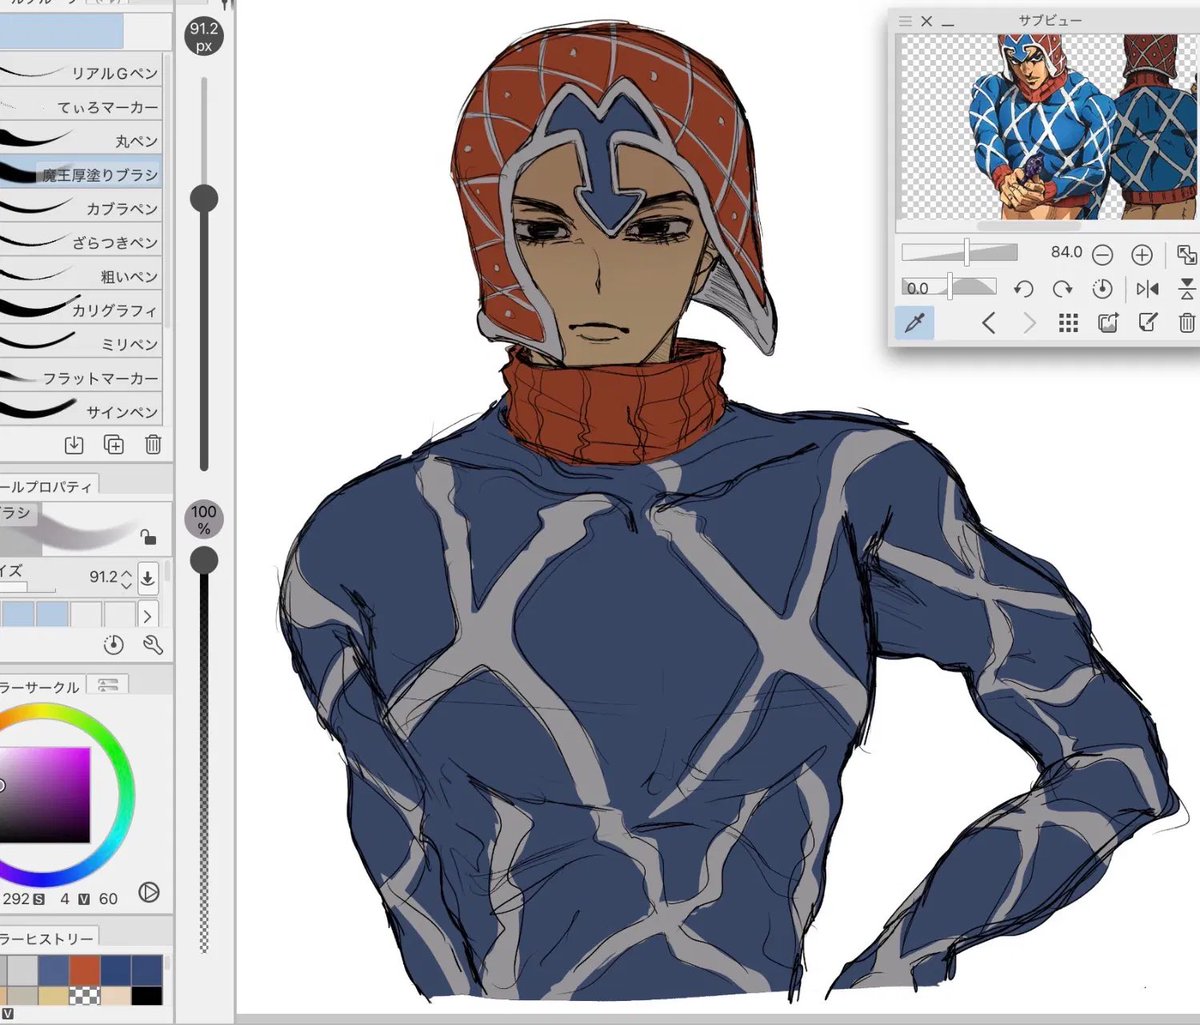Toggle the tool property lock icon
The height and width of the screenshot is (1025, 1200).
(x=148, y=537)
